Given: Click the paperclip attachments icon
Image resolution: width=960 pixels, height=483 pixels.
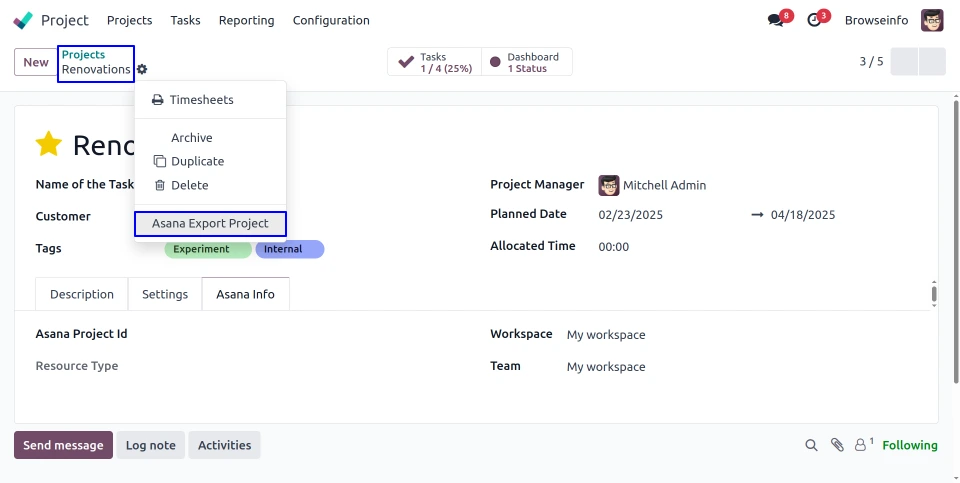Looking at the screenshot, I should [x=838, y=445].
